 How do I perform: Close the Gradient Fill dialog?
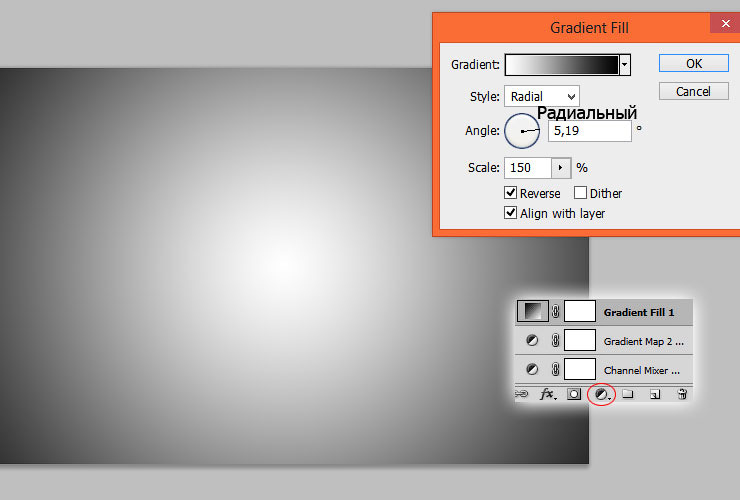[x=725, y=23]
